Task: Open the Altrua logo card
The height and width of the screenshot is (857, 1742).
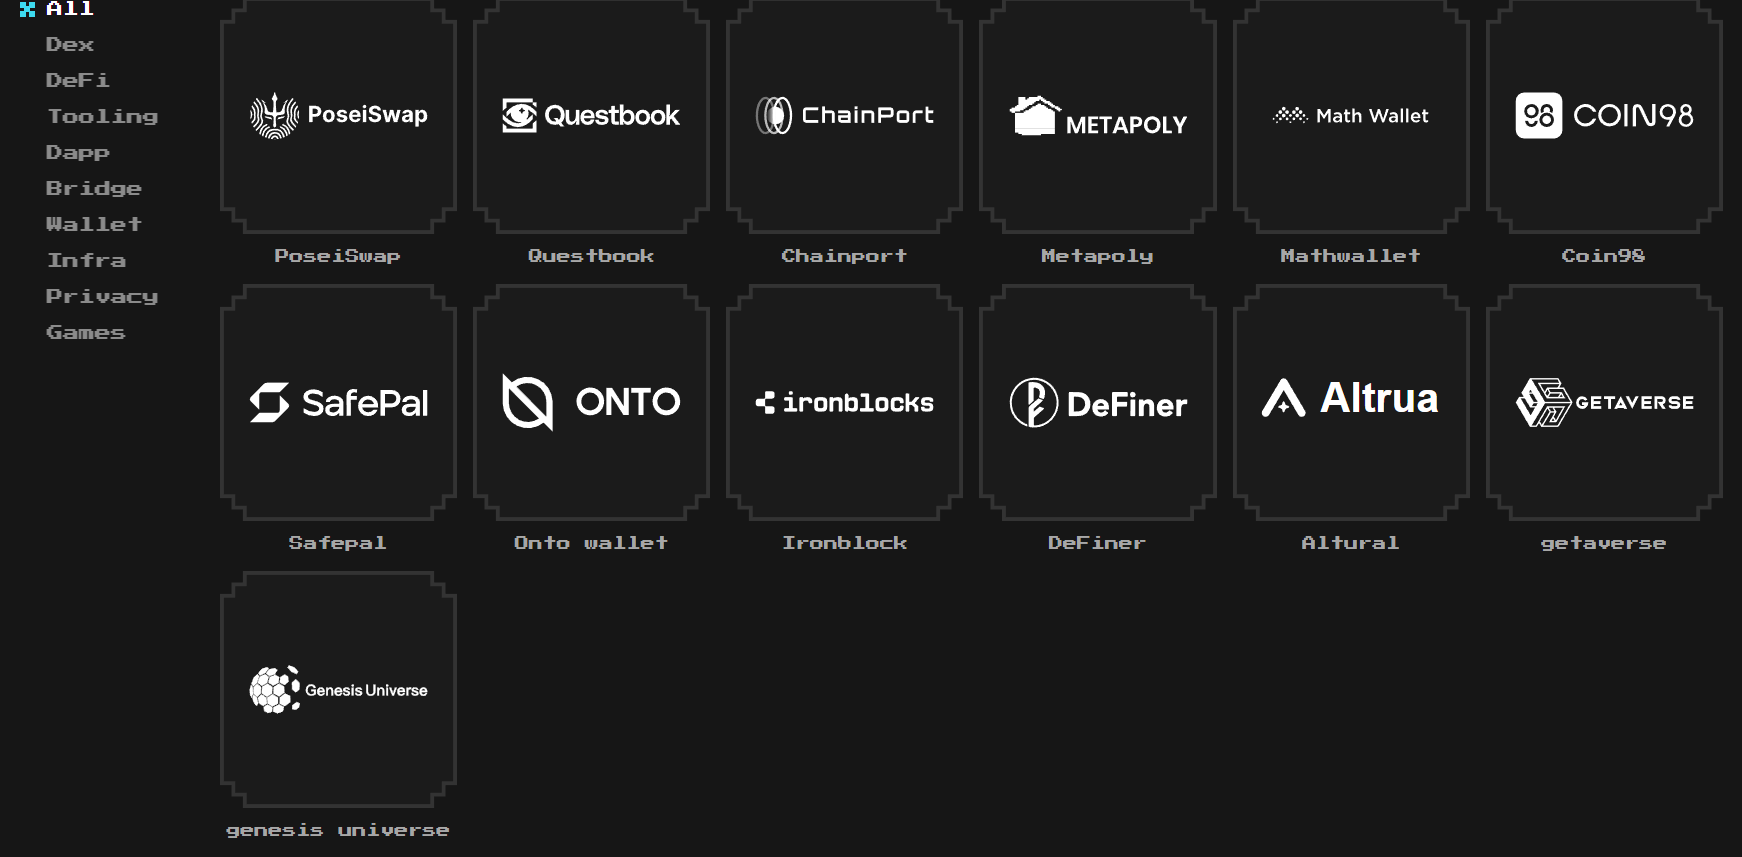Action: (1351, 403)
